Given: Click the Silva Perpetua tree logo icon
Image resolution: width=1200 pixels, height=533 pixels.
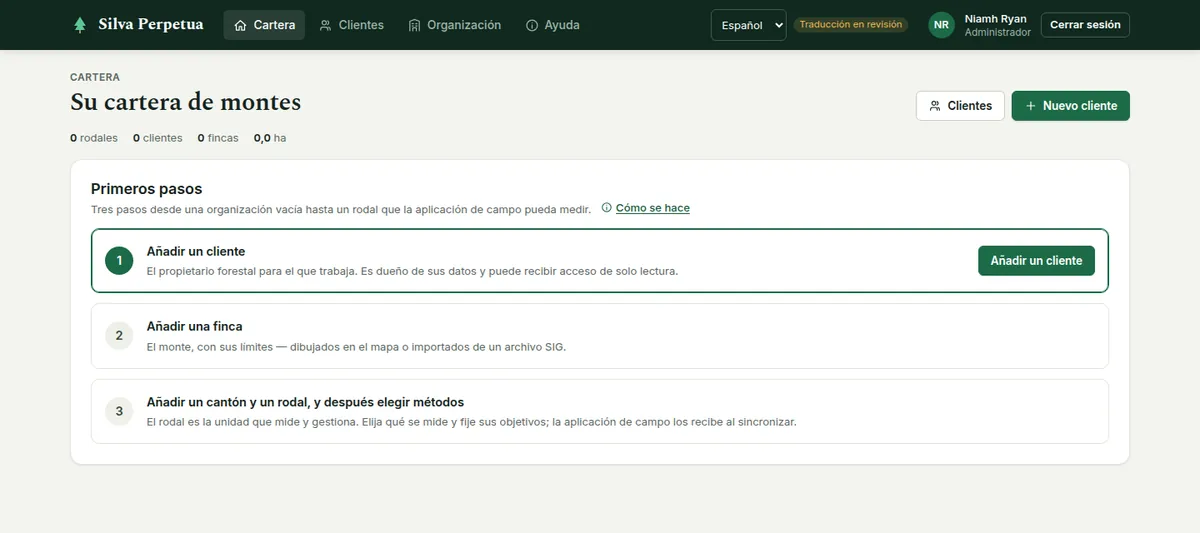Looking at the screenshot, I should (80, 25).
